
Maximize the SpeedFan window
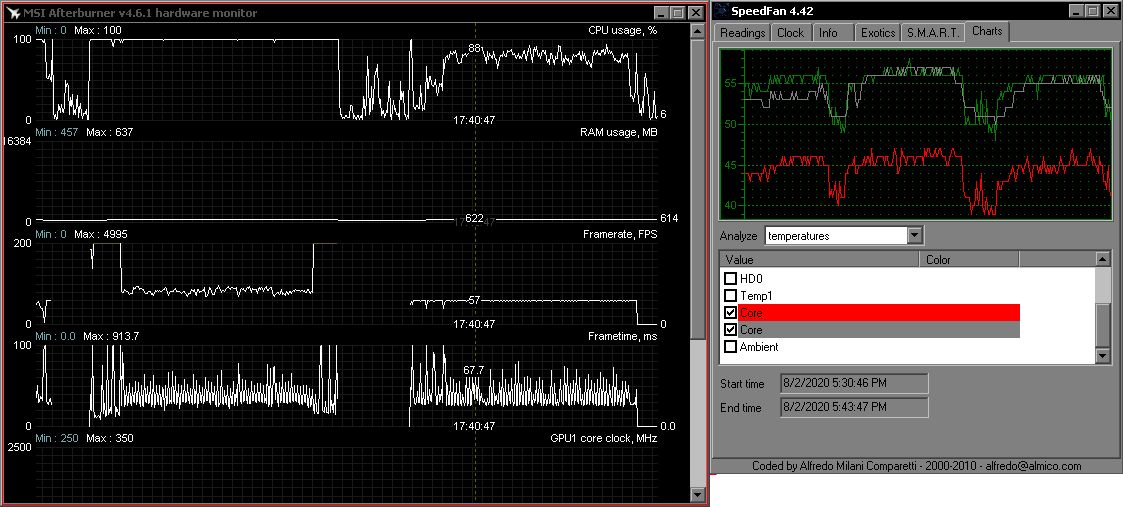tap(1093, 11)
